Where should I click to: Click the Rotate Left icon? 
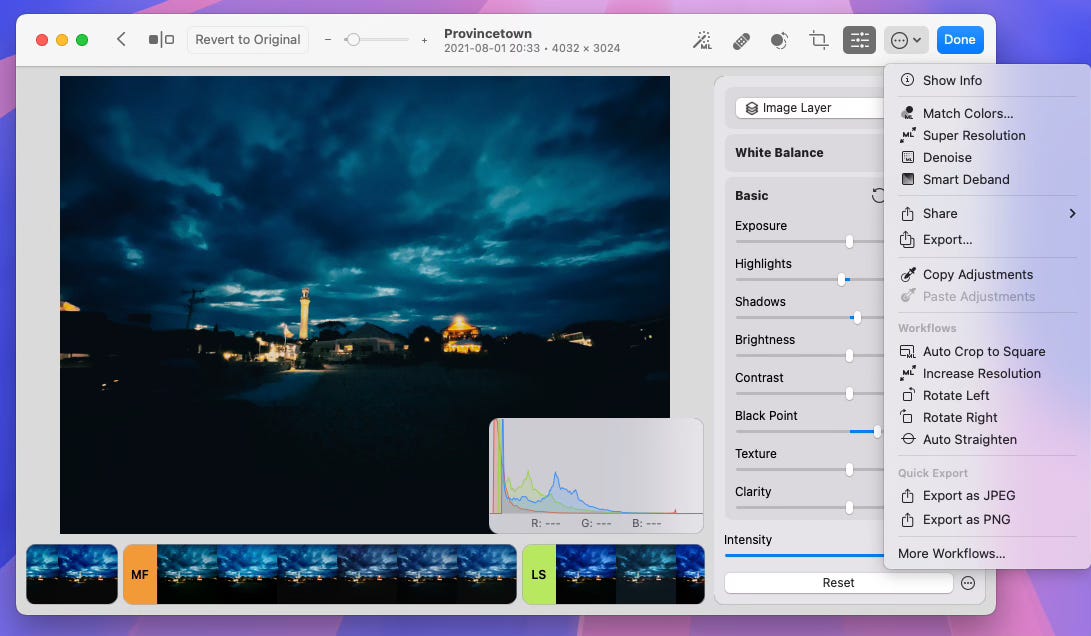click(907, 395)
